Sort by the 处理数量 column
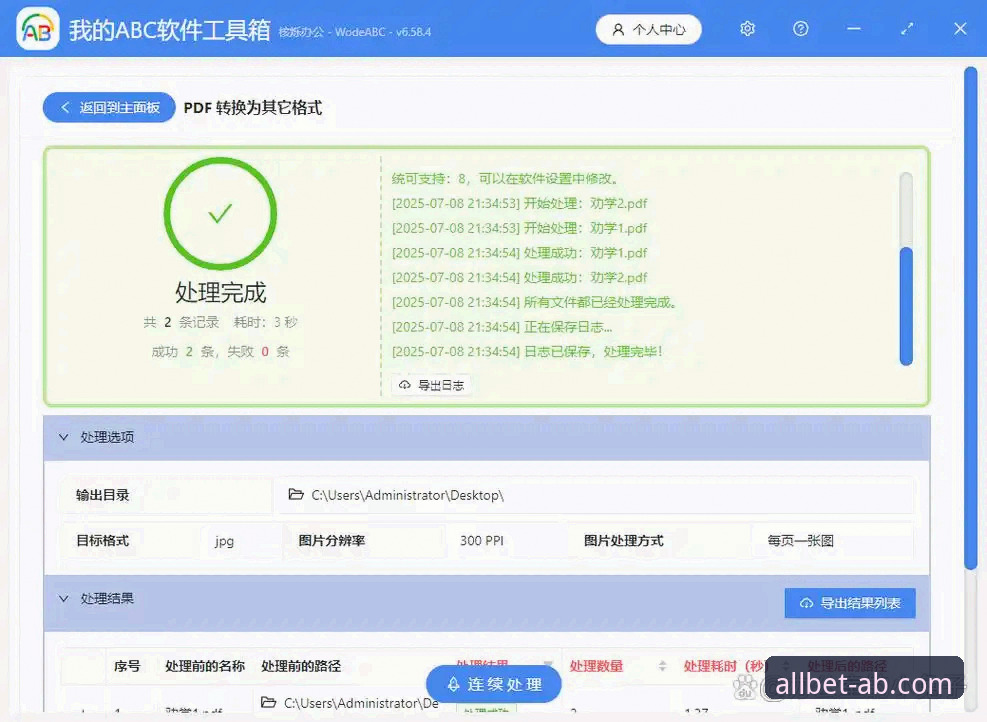This screenshot has height=722, width=987. (x=596, y=666)
